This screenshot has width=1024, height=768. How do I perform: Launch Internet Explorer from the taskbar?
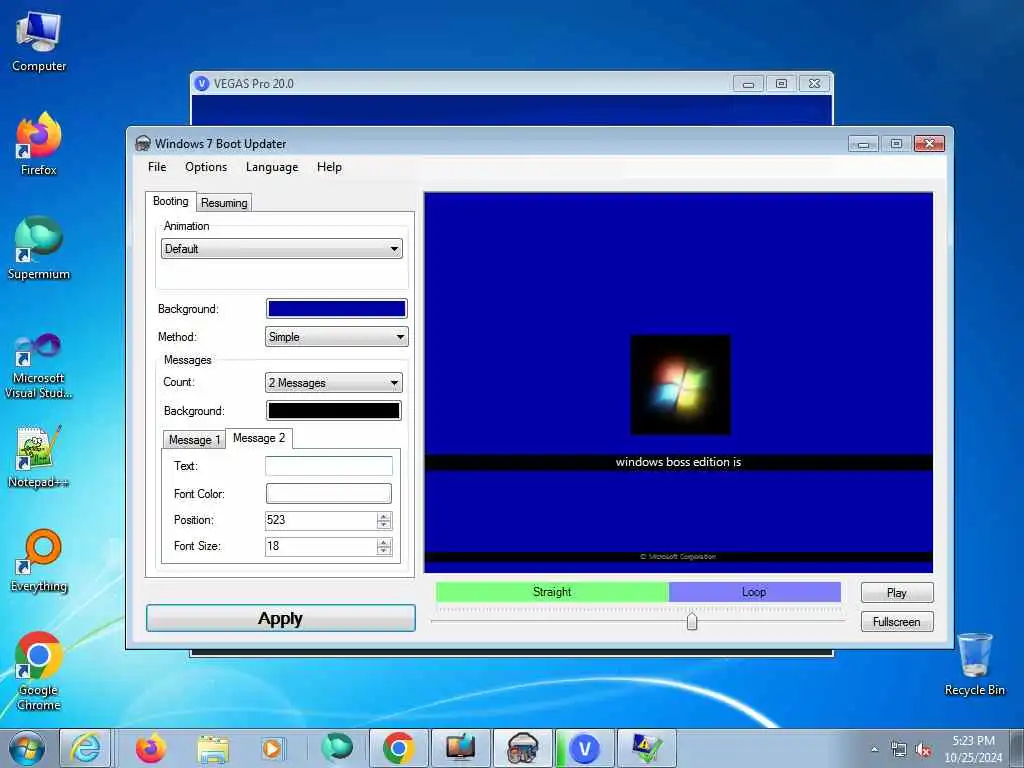pyautogui.click(x=86, y=748)
